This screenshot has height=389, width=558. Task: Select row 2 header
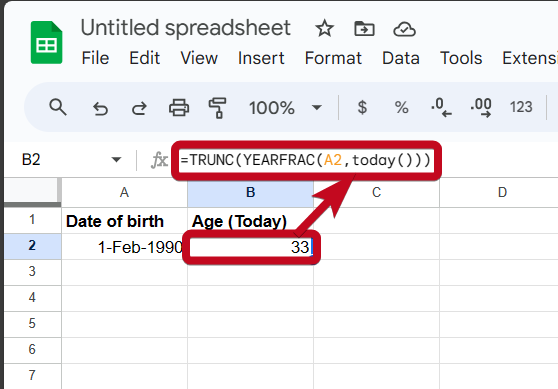pyautogui.click(x=32, y=246)
